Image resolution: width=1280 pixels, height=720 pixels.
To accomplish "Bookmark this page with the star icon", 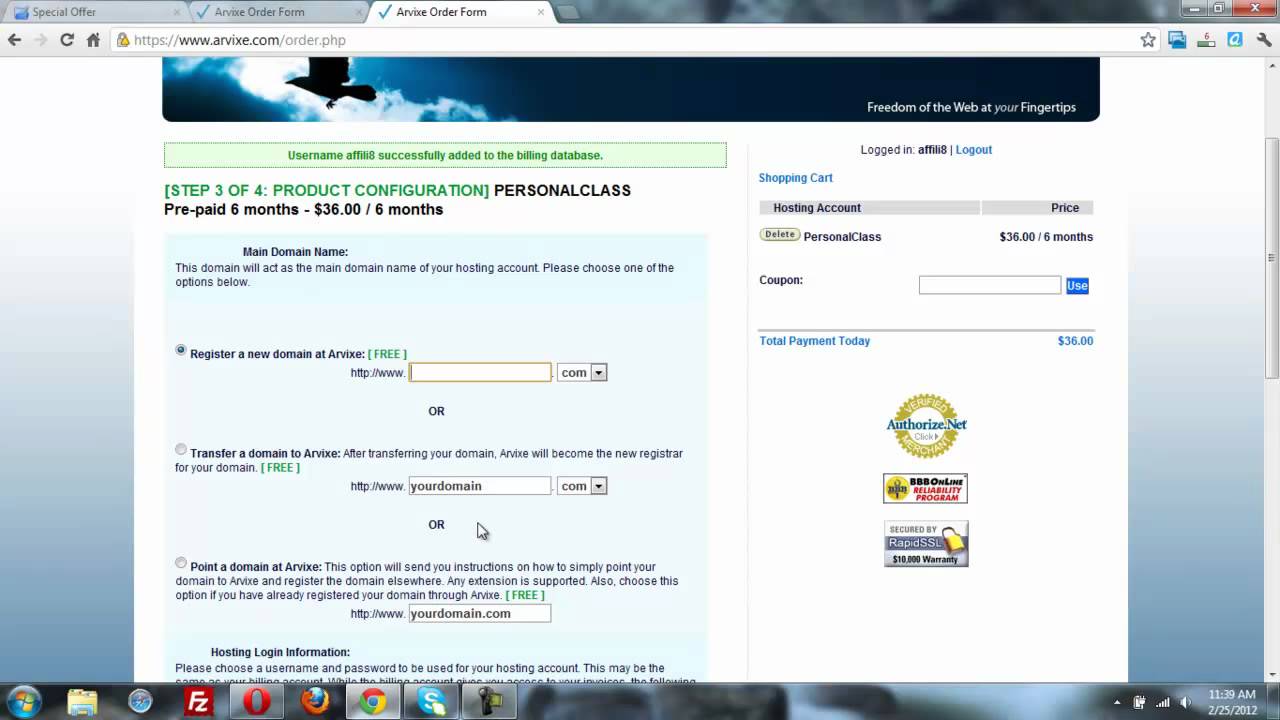I will (x=1148, y=40).
